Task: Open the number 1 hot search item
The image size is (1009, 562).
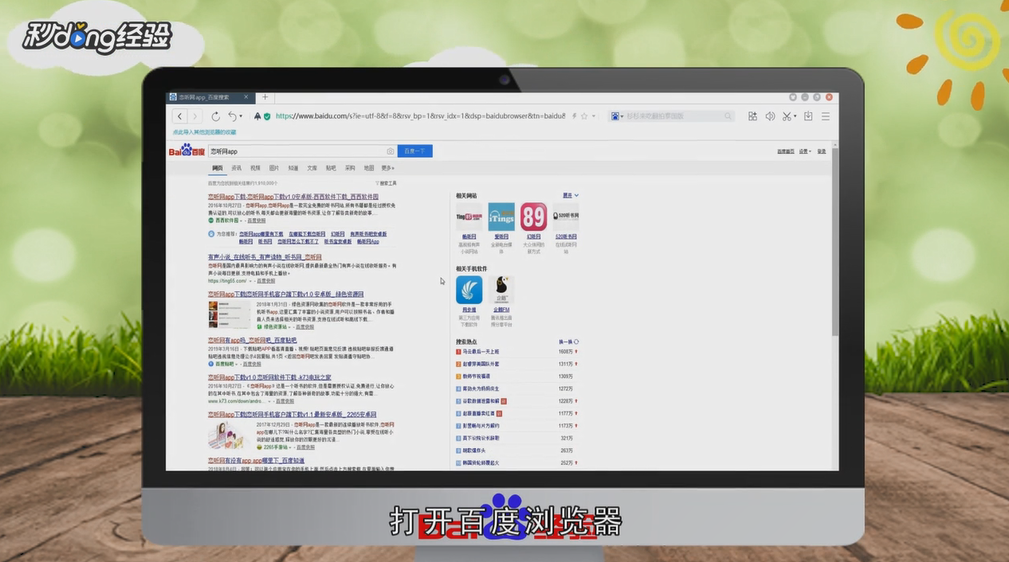Action: (x=481, y=352)
